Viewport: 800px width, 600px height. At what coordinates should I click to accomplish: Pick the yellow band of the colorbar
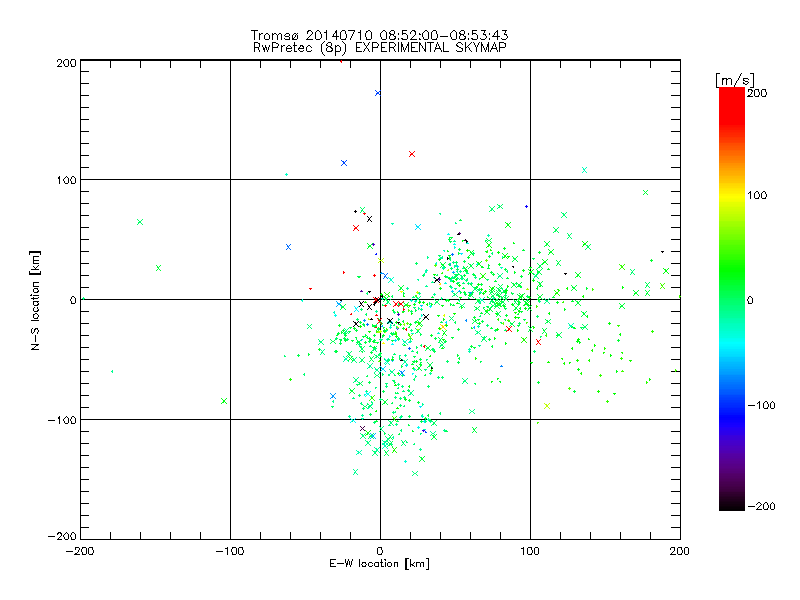pos(732,195)
